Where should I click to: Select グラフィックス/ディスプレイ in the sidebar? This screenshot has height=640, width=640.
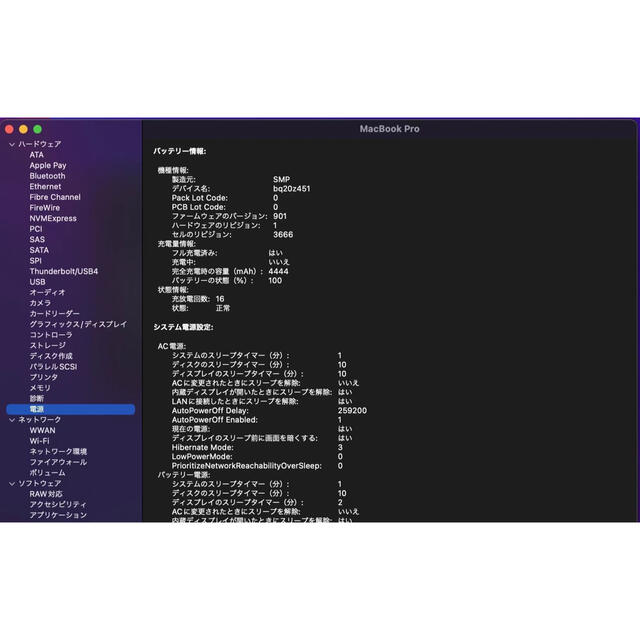(78, 324)
